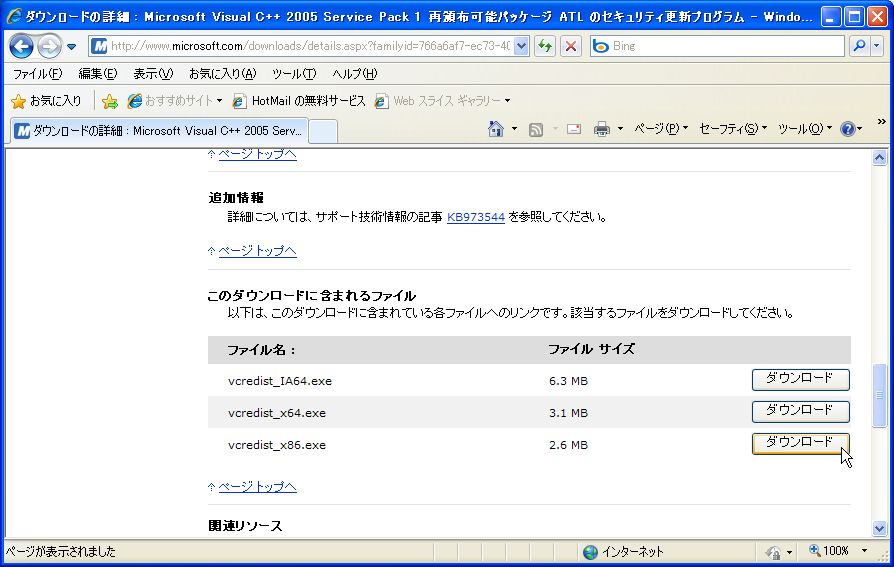Screen dimensions: 894x567
Task: Click the Read Mail envelope icon
Action: (x=574, y=129)
